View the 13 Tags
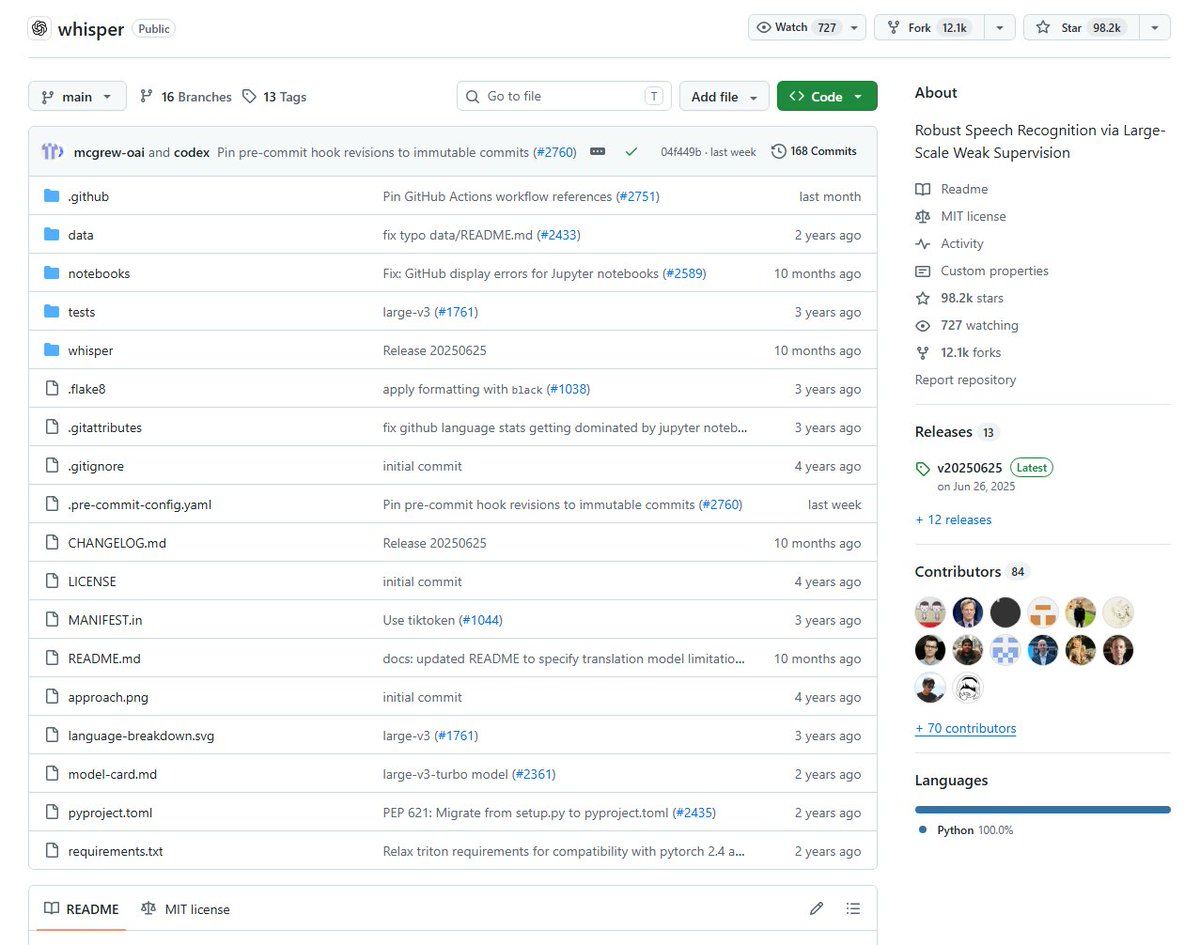 (x=274, y=97)
